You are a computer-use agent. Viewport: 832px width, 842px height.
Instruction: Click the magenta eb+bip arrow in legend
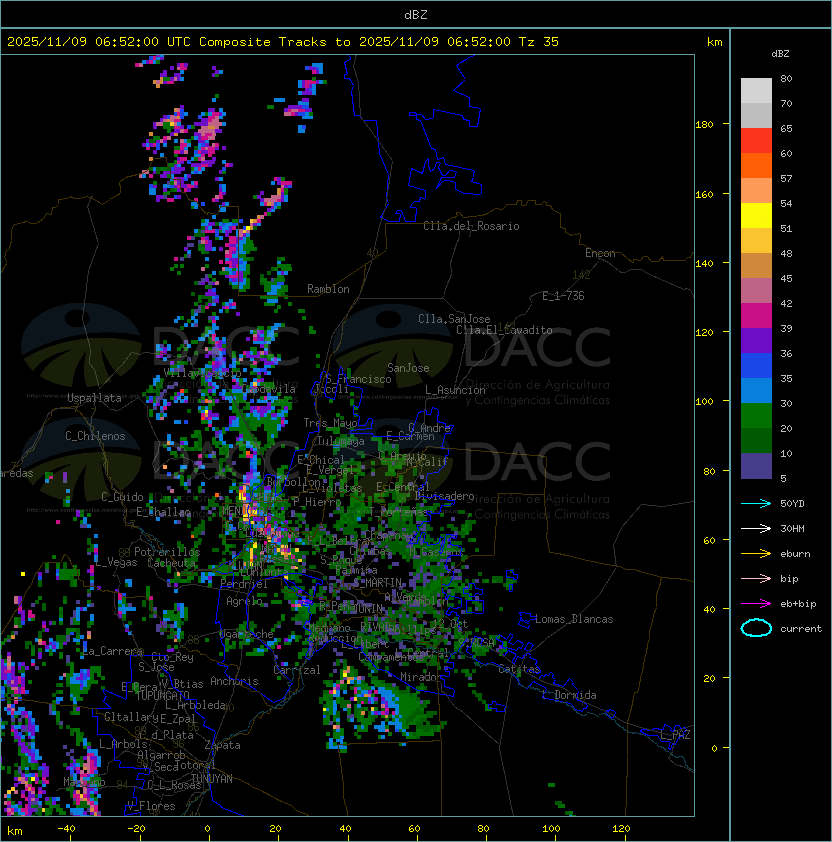756,604
